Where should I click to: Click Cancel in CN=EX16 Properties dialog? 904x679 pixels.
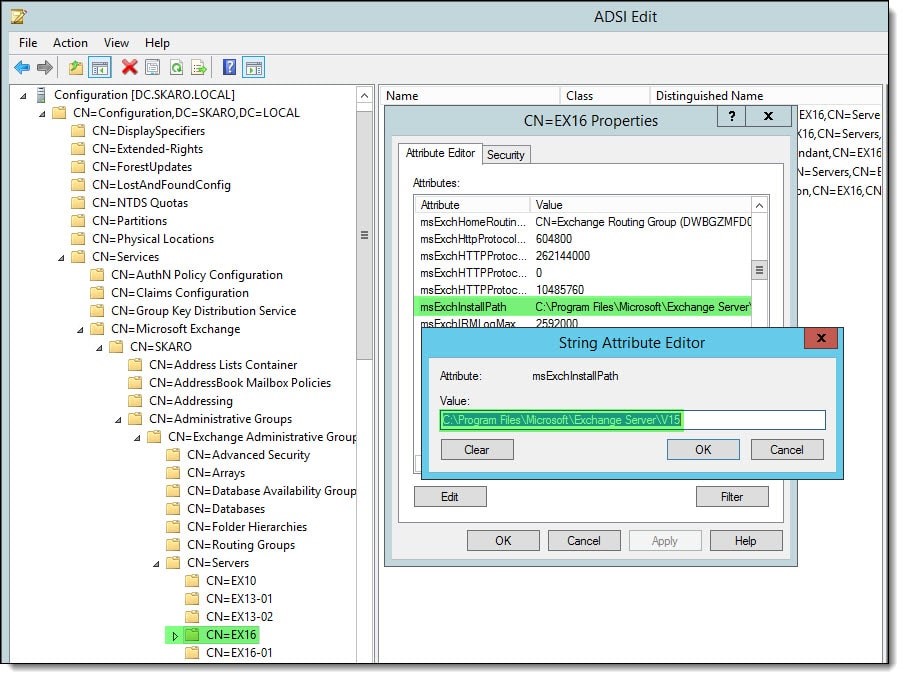point(583,541)
